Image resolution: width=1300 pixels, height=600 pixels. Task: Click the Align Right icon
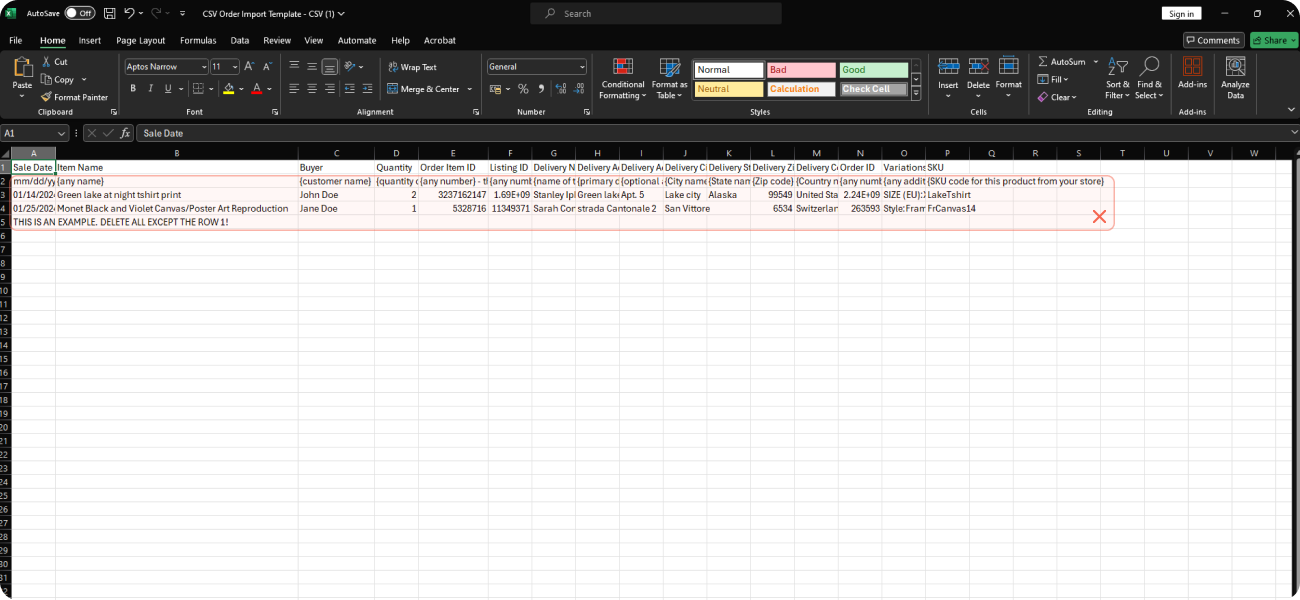click(330, 89)
